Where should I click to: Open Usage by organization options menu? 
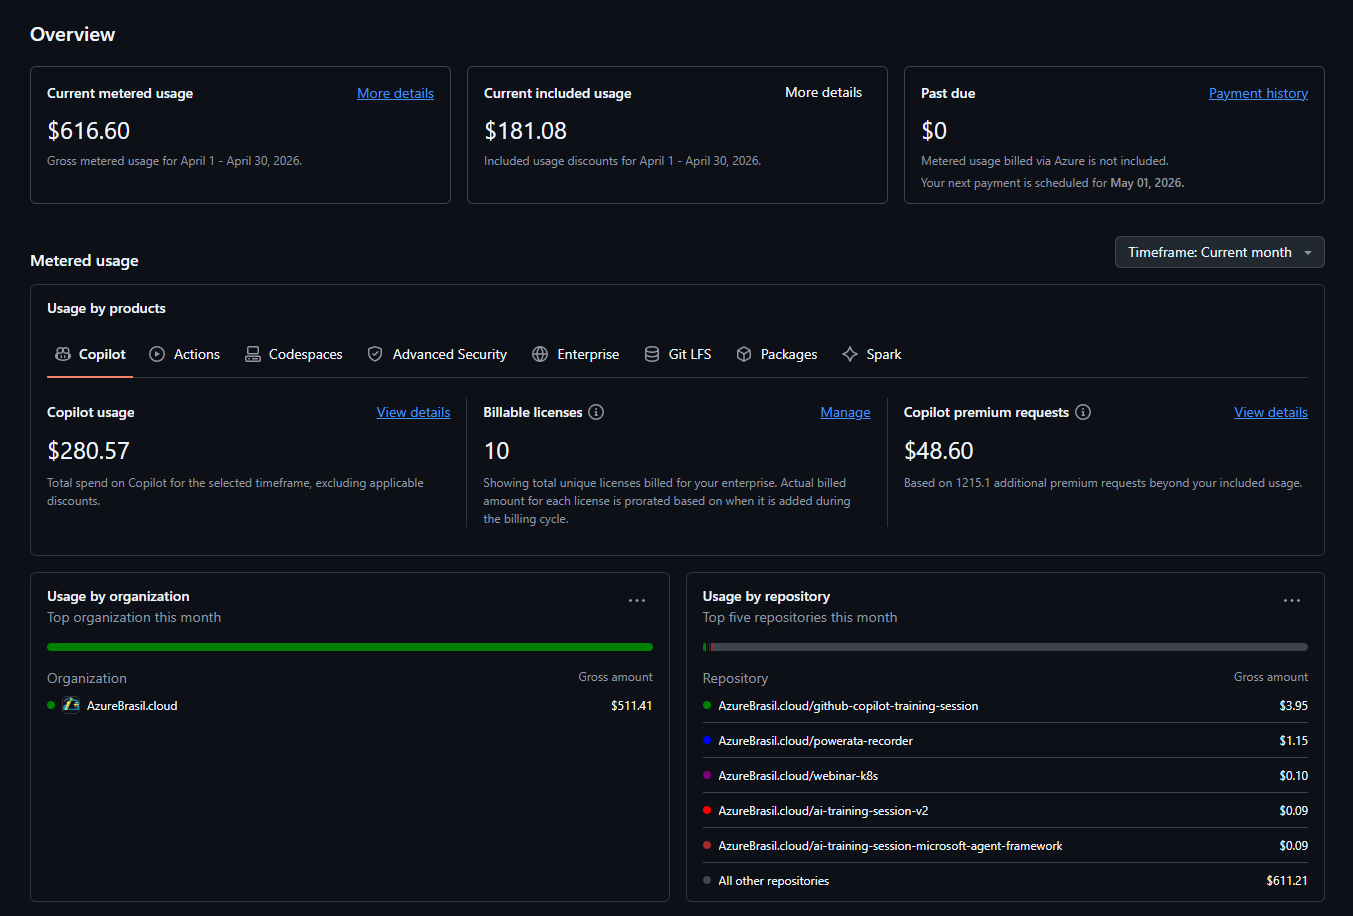coord(637,600)
